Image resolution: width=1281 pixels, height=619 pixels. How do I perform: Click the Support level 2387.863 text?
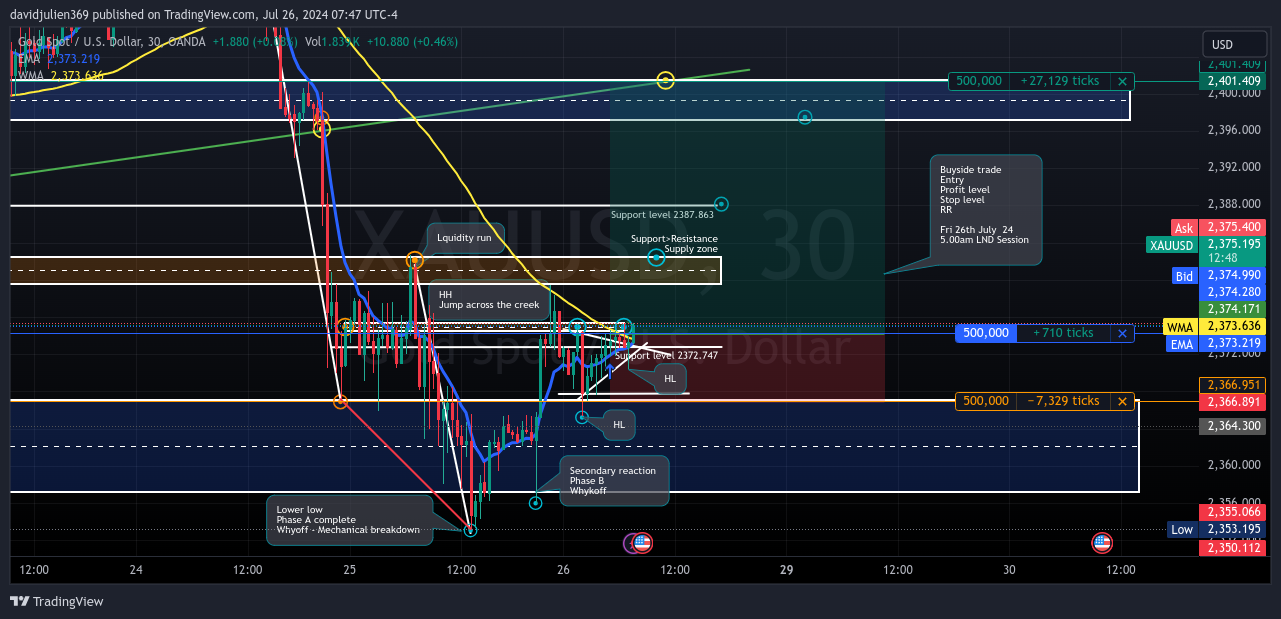(662, 214)
